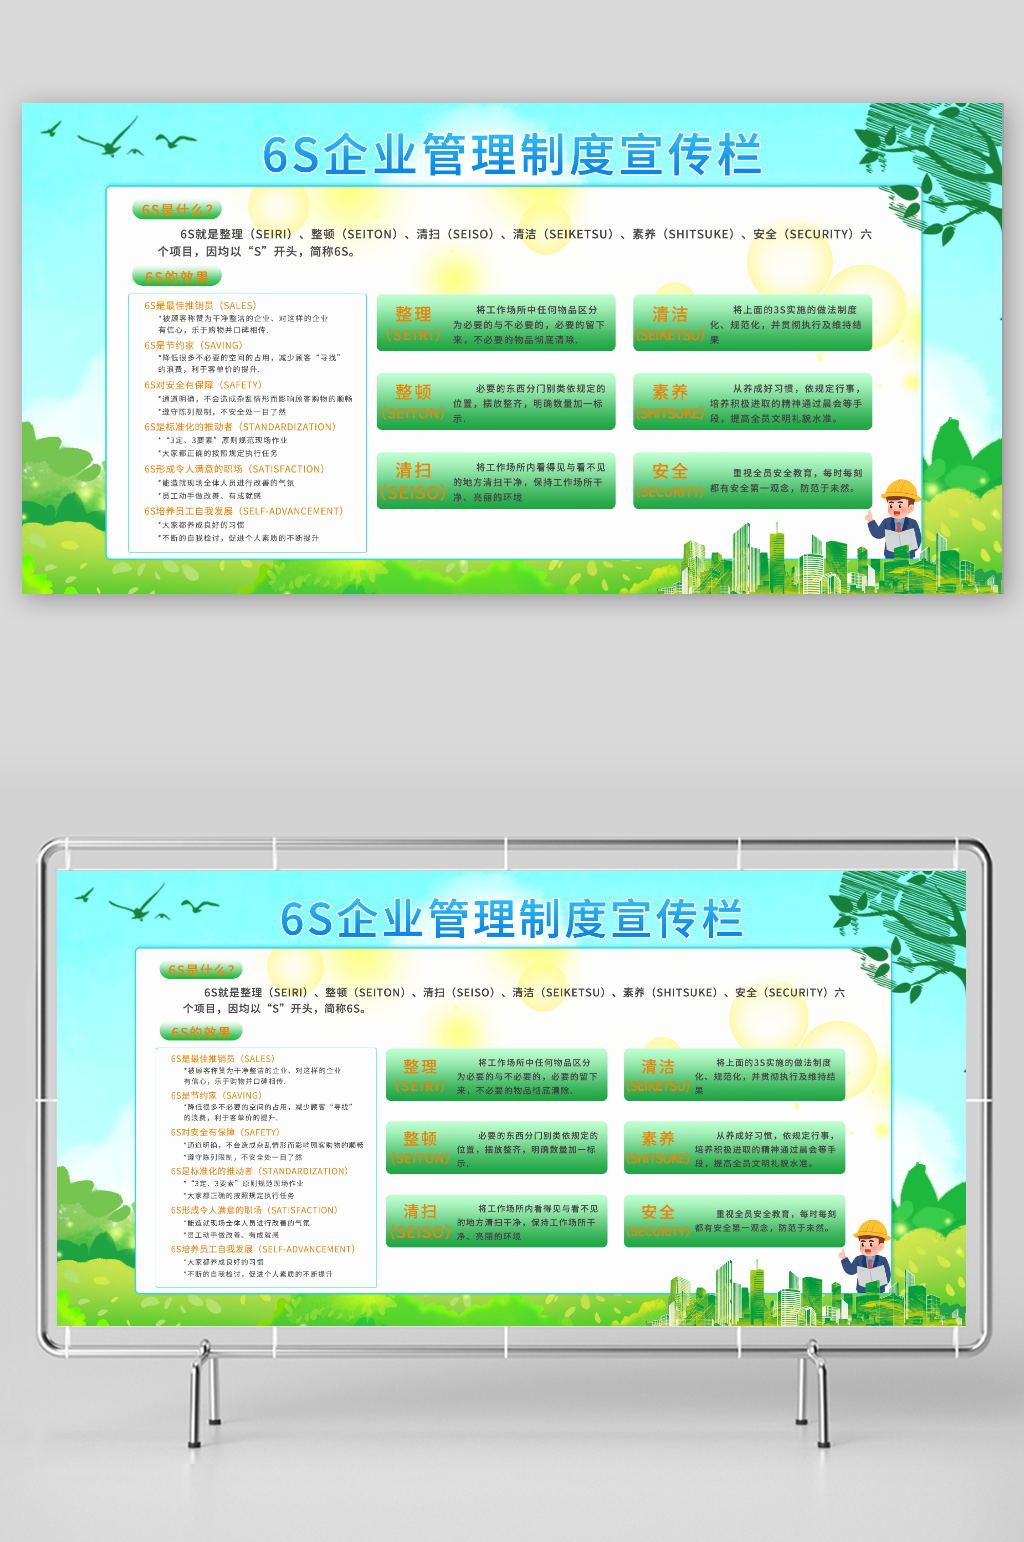This screenshot has width=1024, height=1542.
Task: Click the hard-hat worker cartoon on flat poster
Action: pos(896,520)
